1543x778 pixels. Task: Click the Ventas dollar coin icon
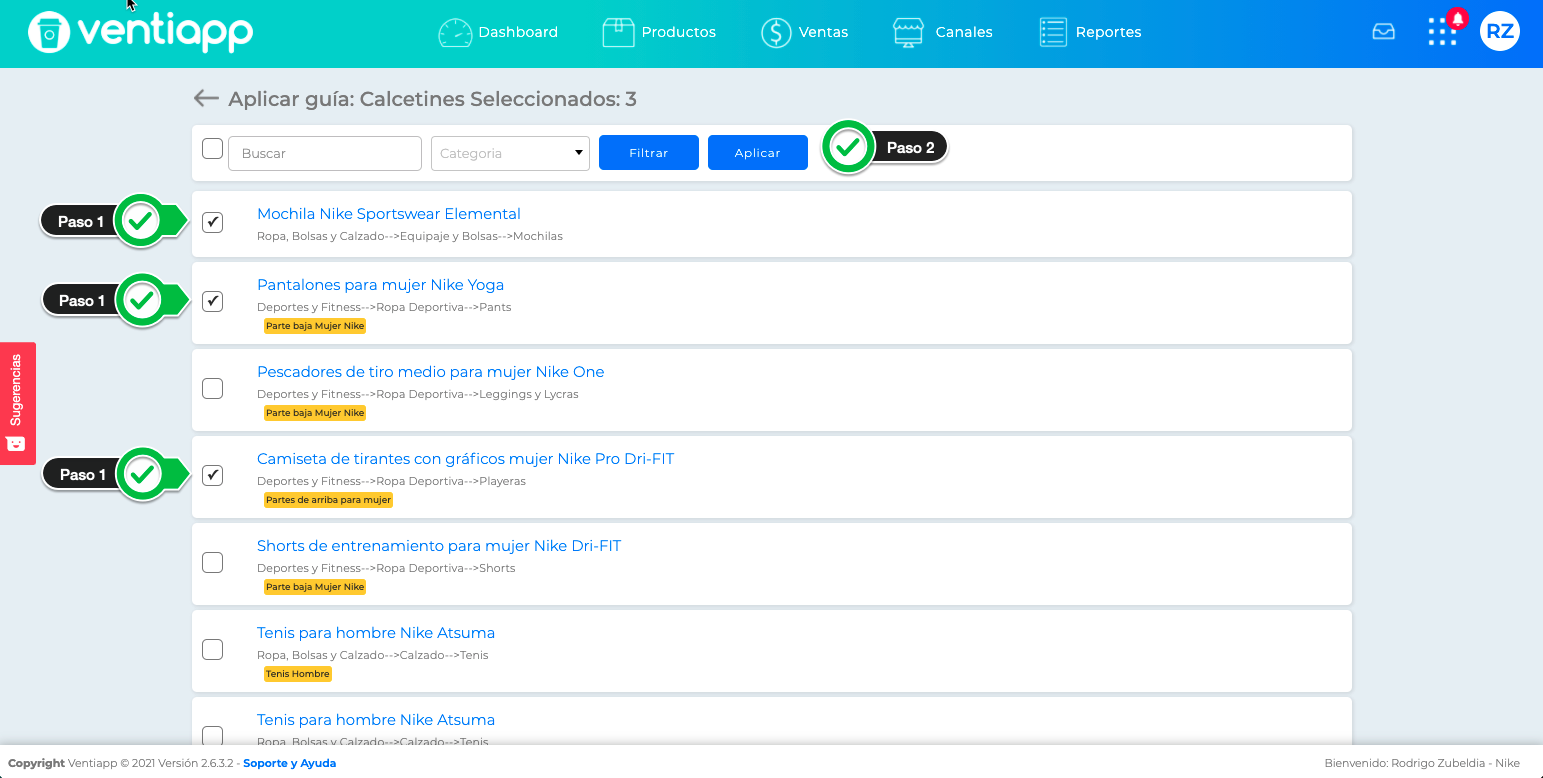click(776, 32)
